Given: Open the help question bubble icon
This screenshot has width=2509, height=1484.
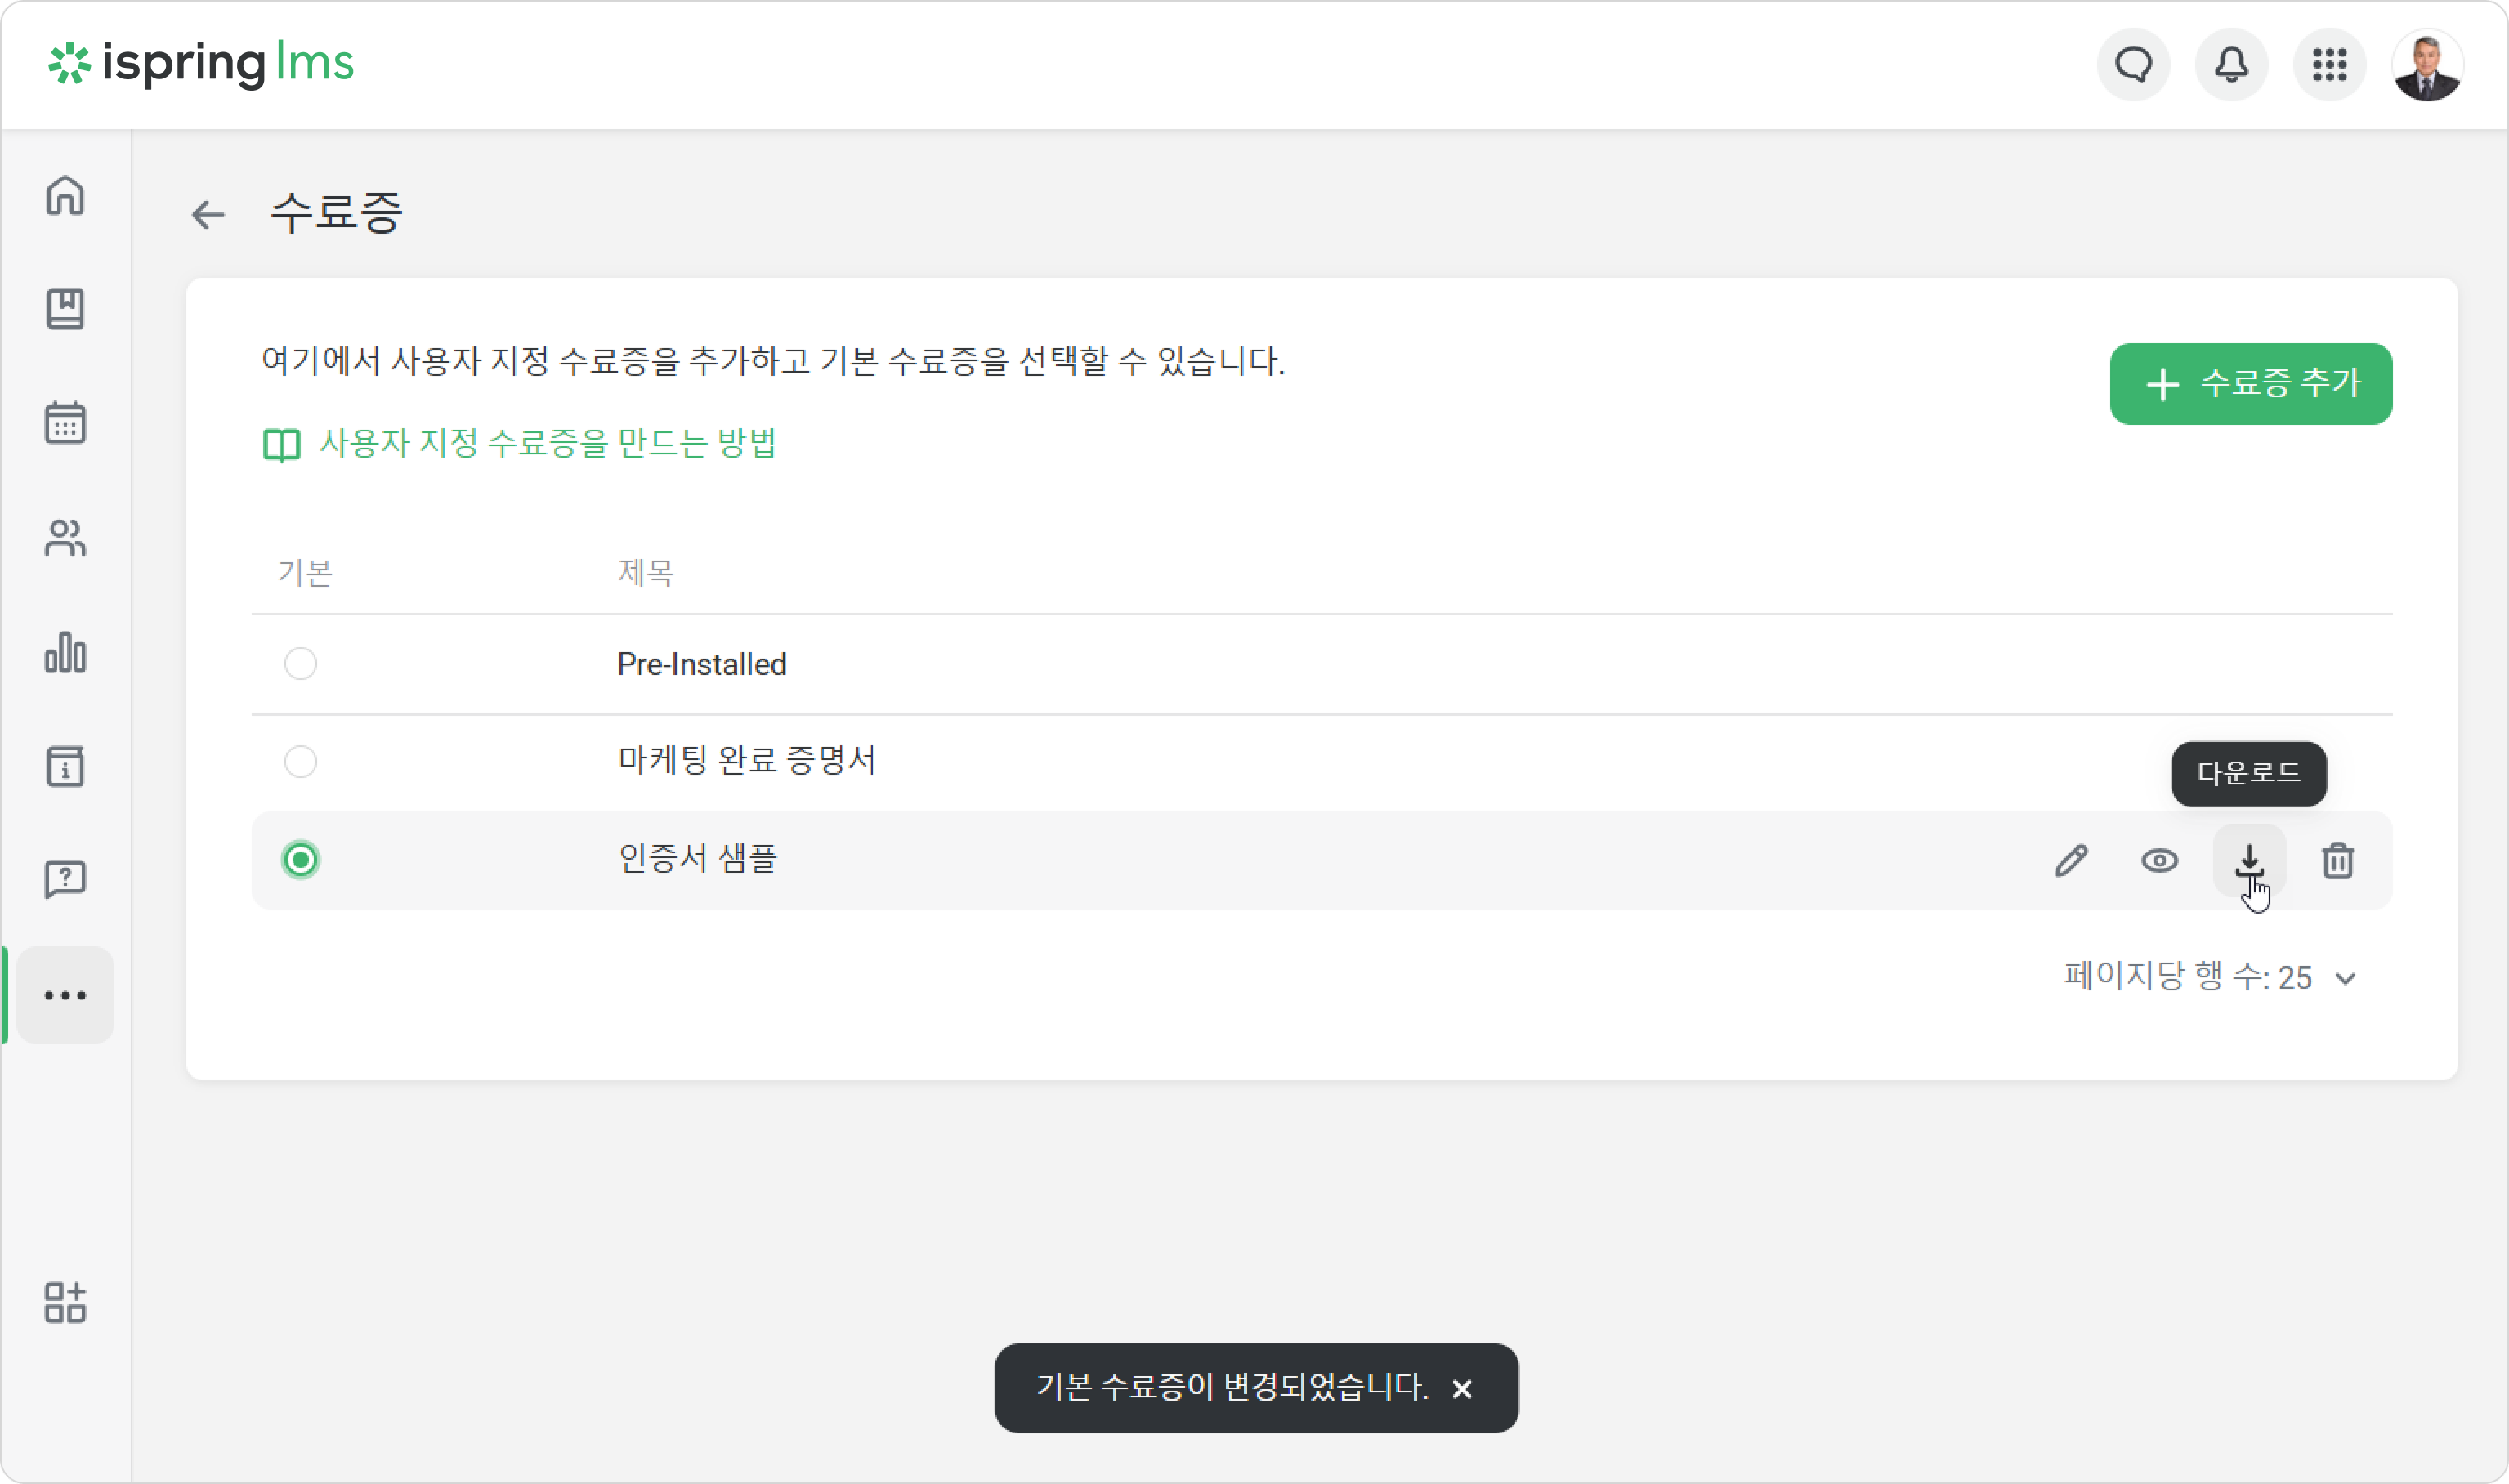Looking at the screenshot, I should click(65, 880).
